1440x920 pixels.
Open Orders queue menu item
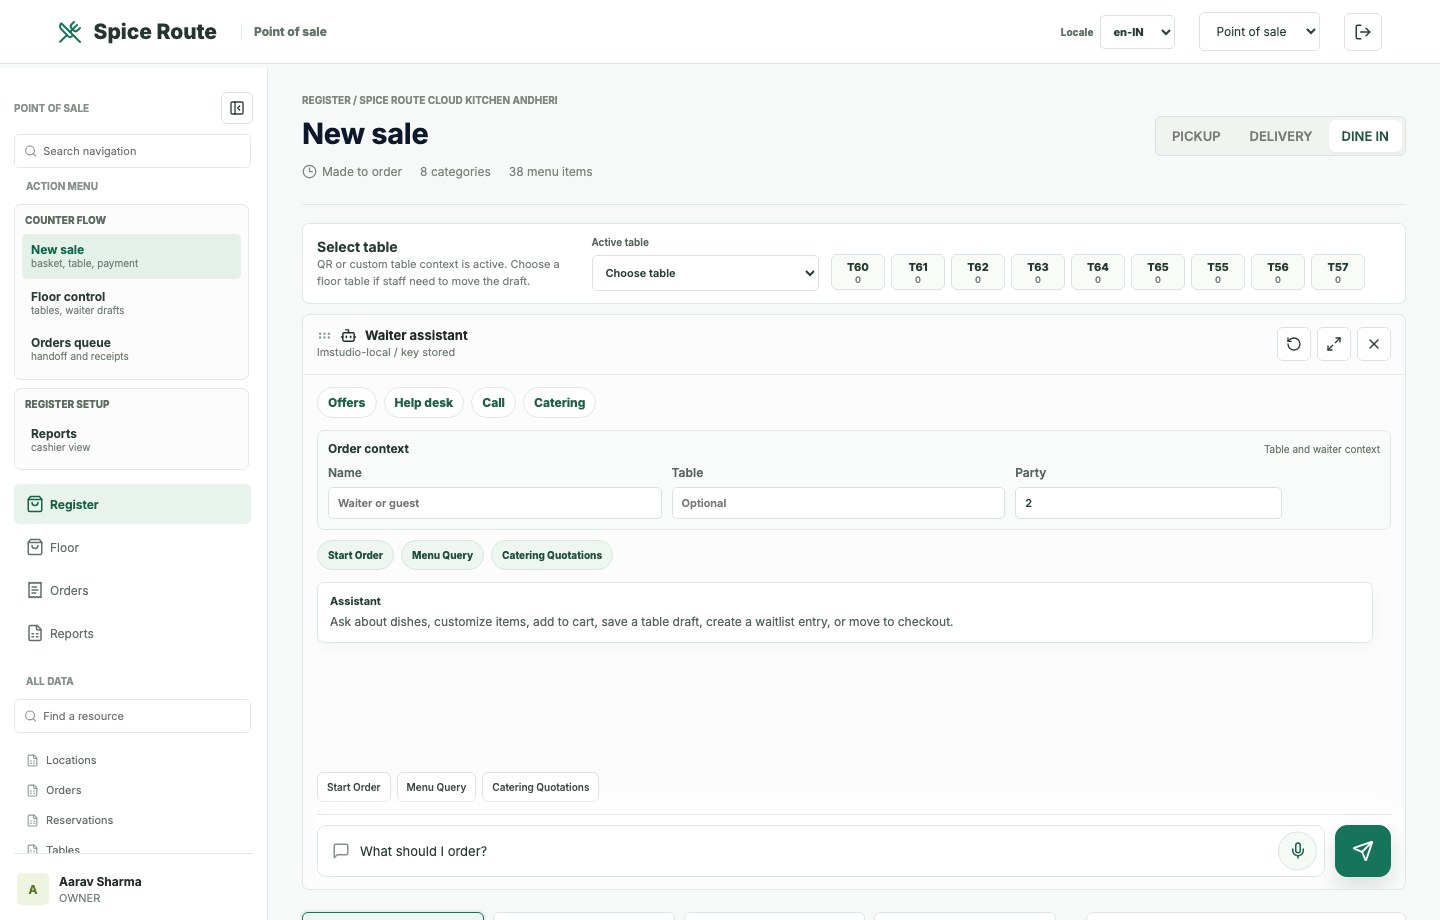click(131, 349)
